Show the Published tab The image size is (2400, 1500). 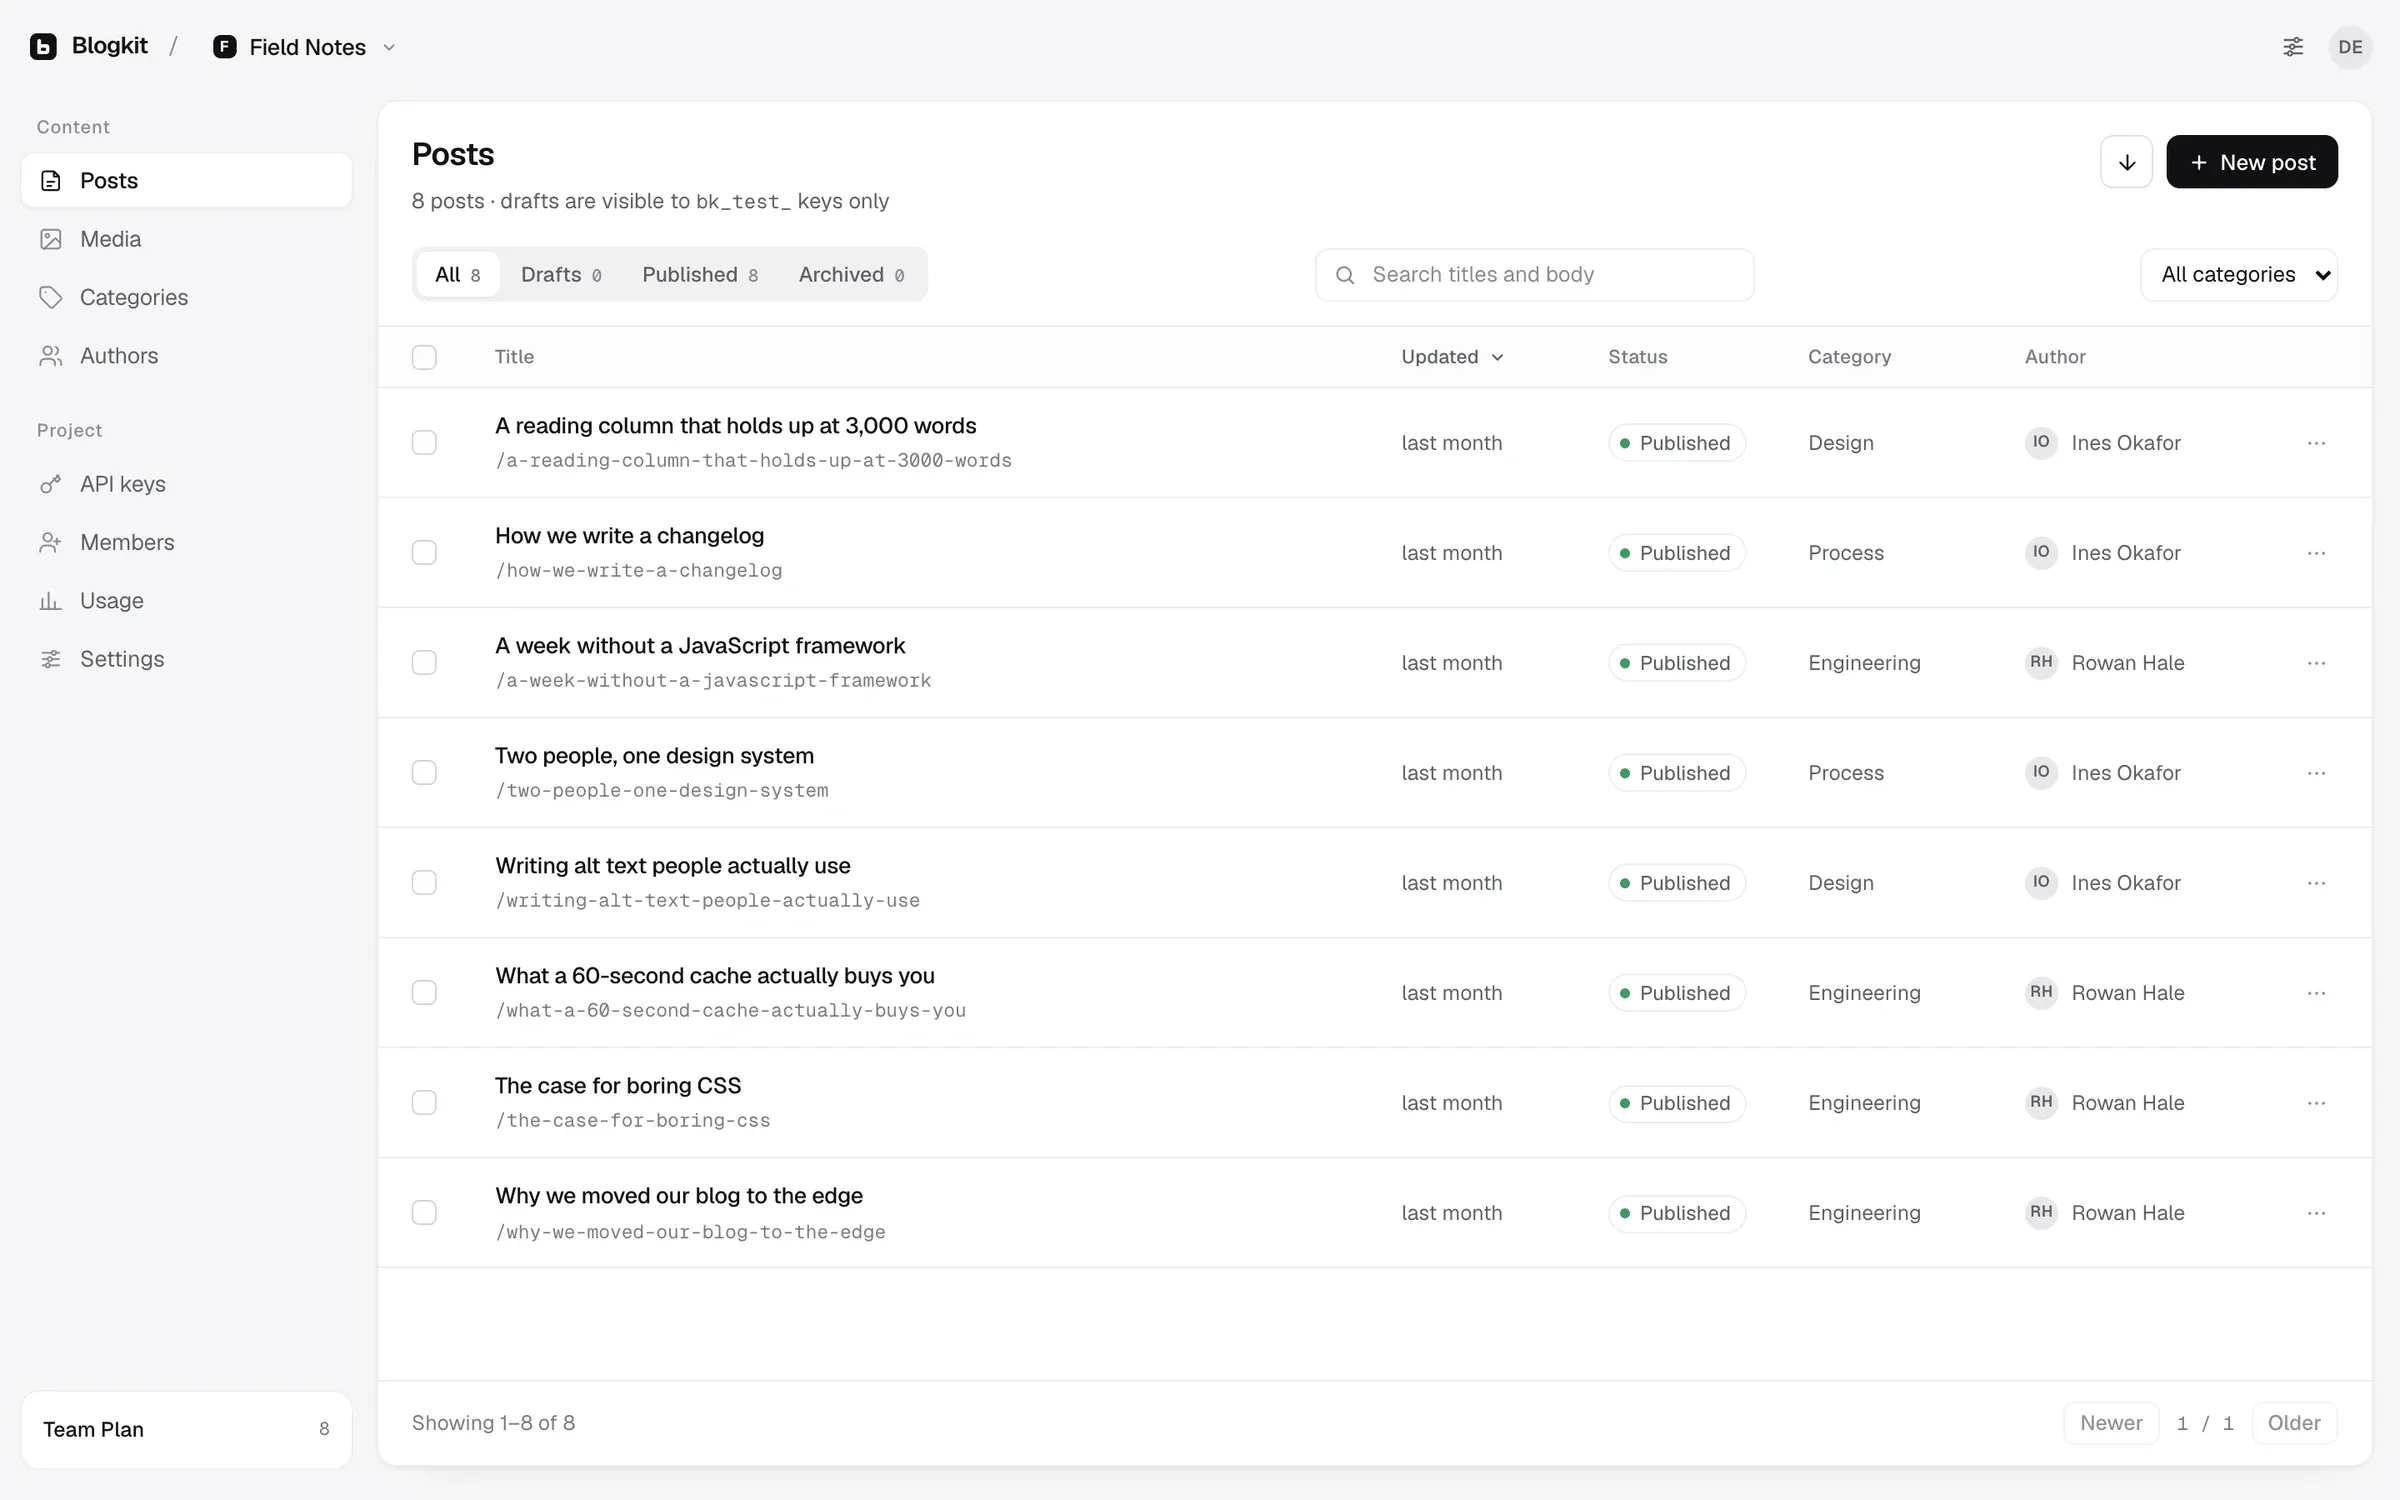point(700,275)
